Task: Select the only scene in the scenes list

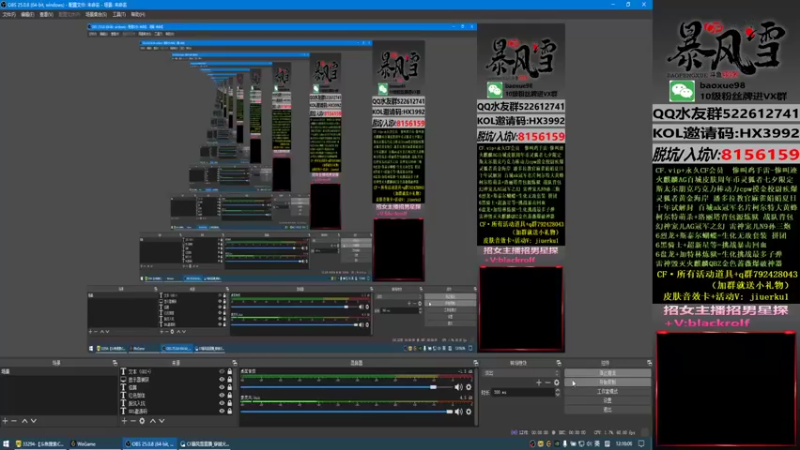Action: (x=58, y=371)
